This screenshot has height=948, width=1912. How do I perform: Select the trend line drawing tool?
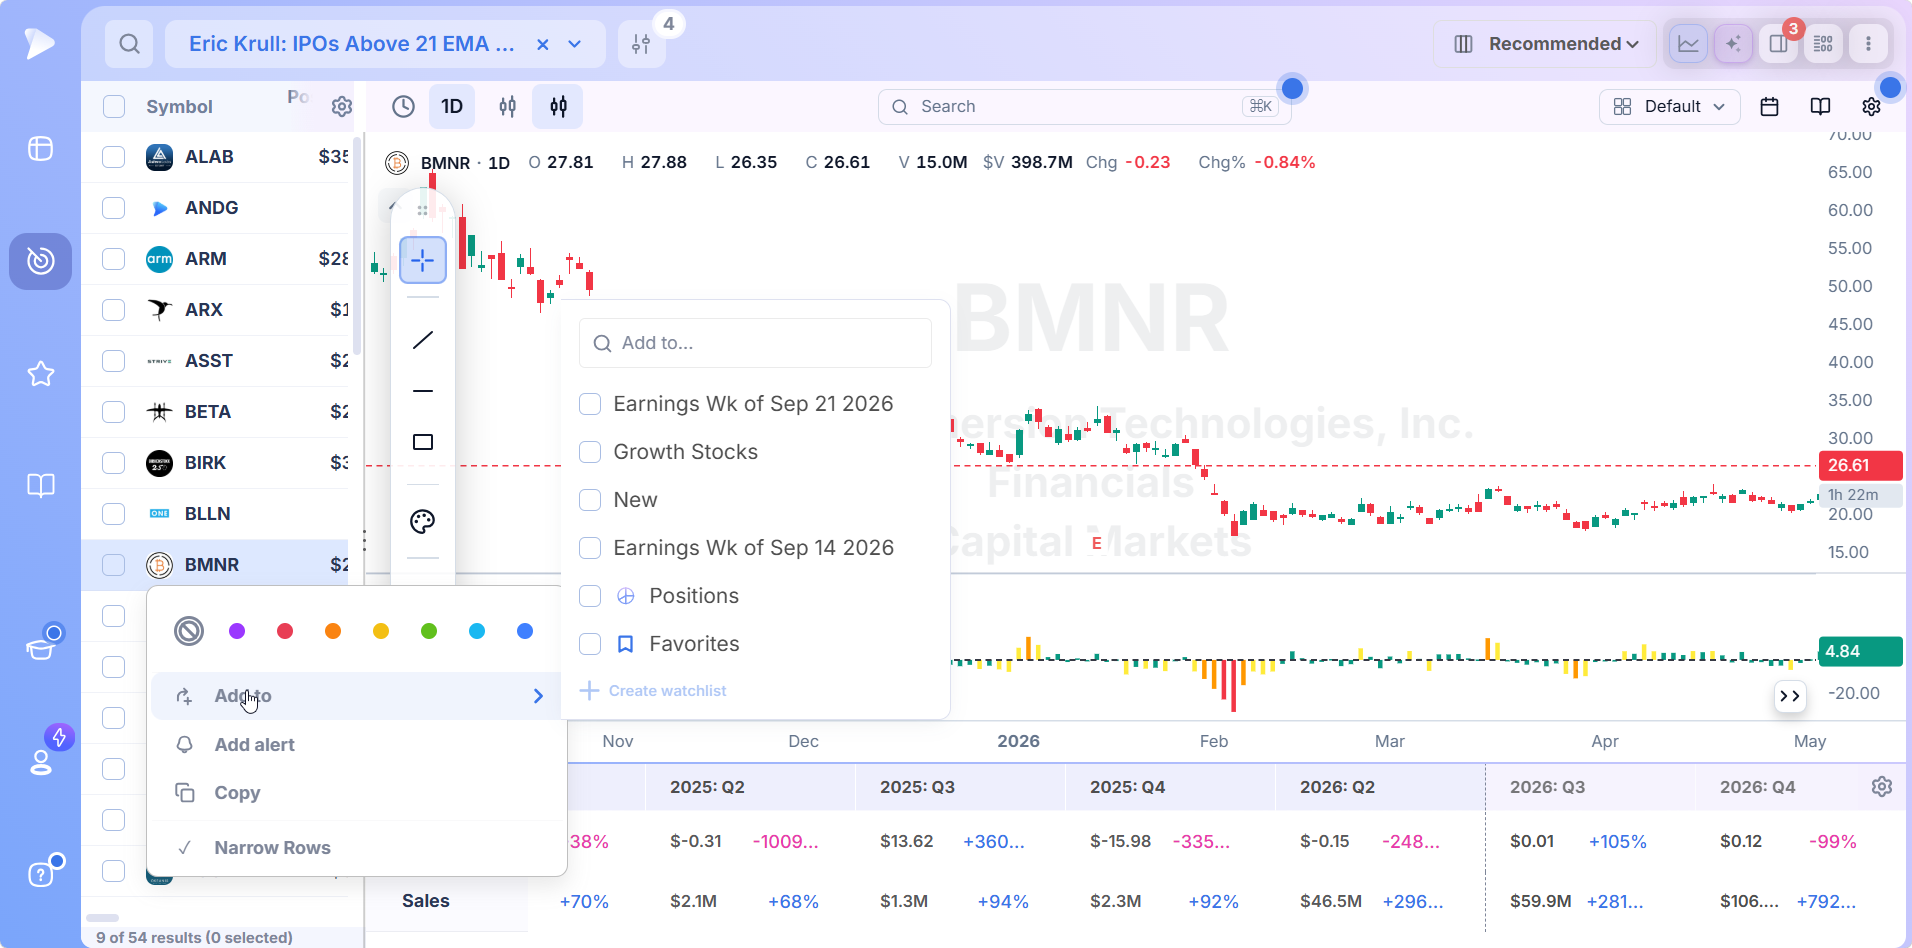(423, 340)
